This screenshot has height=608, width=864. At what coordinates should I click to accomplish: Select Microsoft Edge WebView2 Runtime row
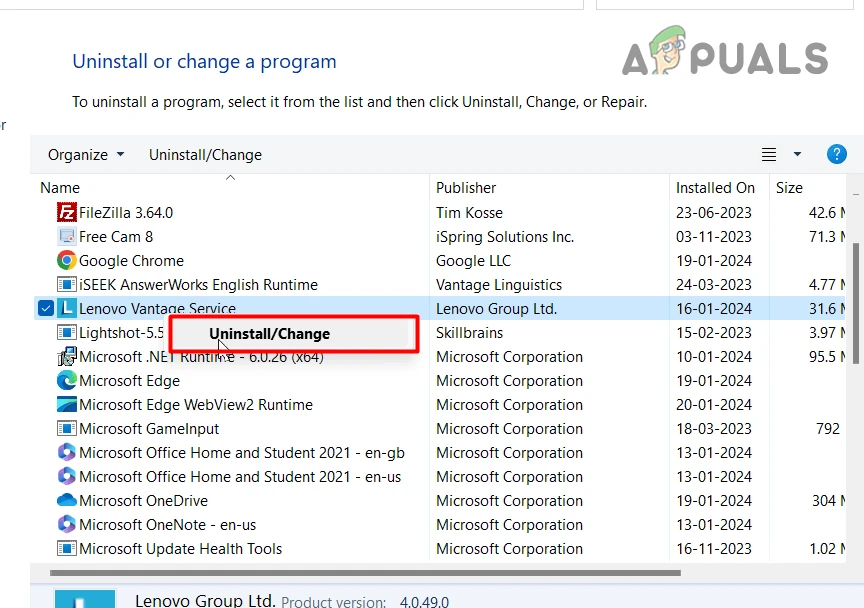coord(196,405)
